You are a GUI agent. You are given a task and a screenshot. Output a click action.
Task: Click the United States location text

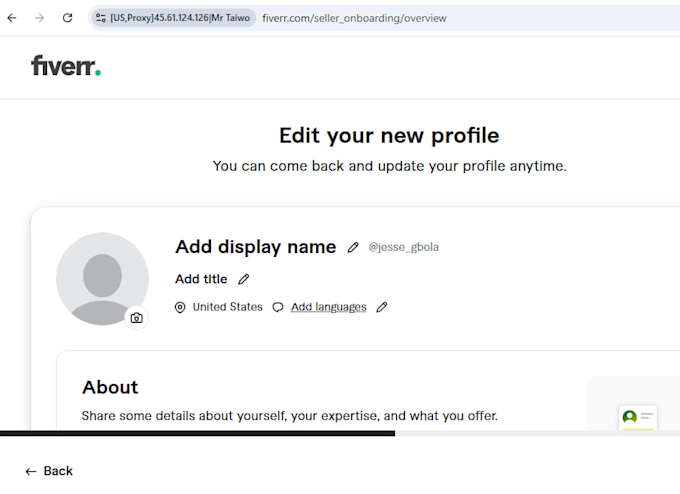point(228,307)
